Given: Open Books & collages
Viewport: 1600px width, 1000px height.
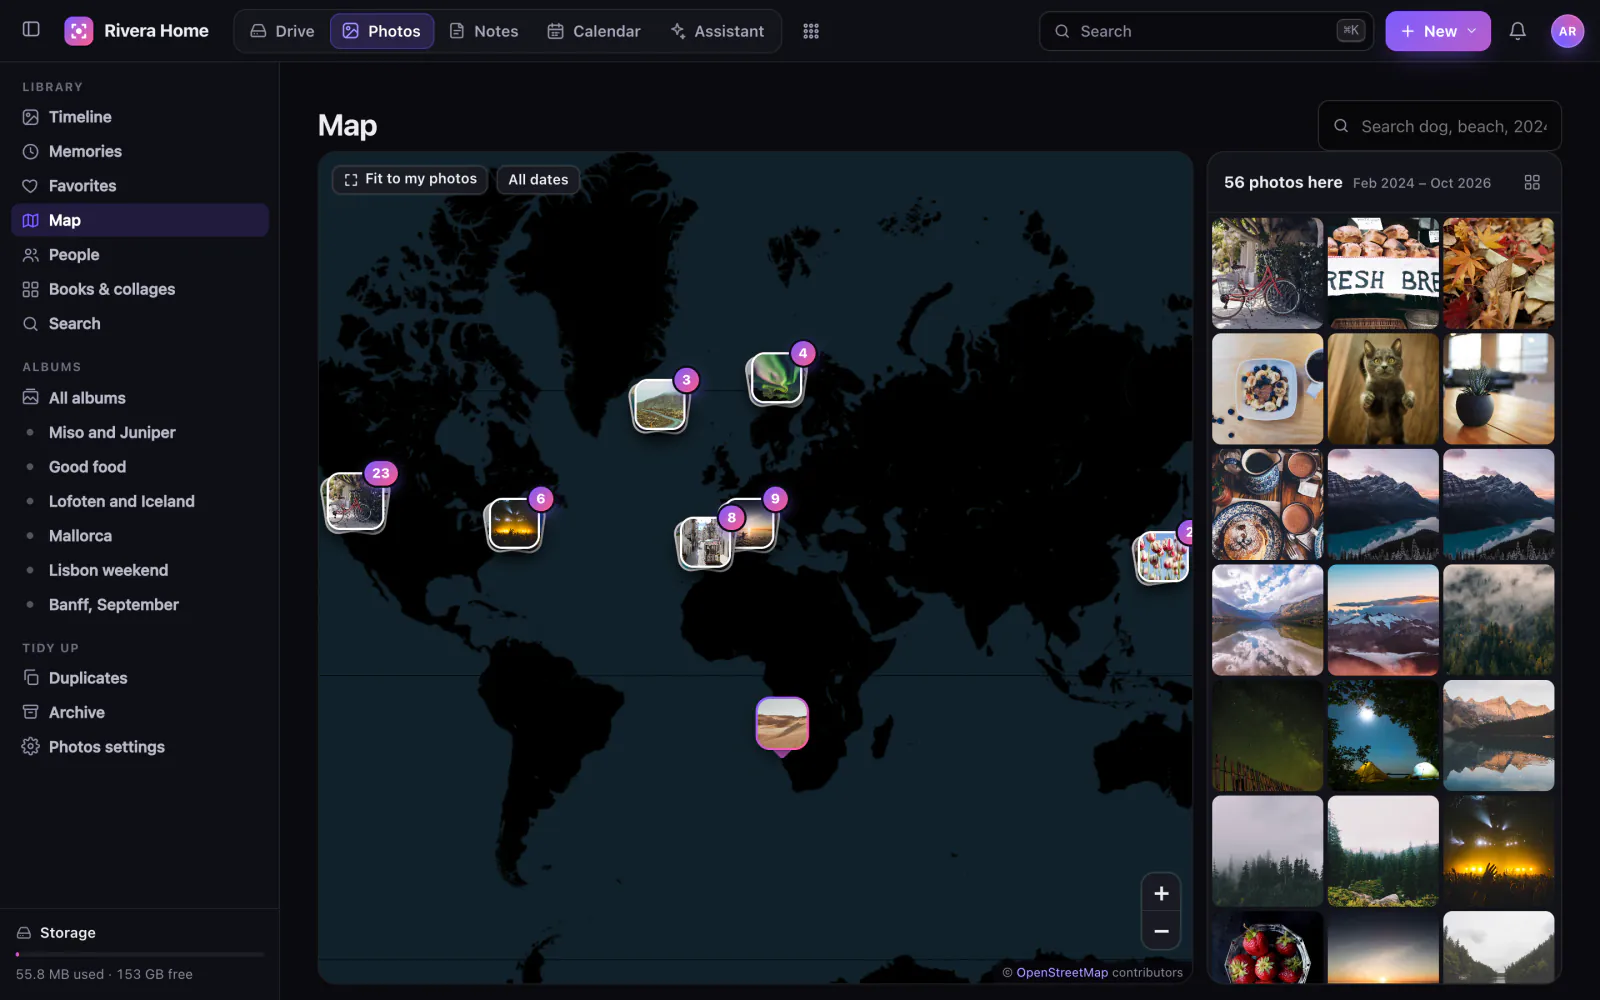Looking at the screenshot, I should pyautogui.click(x=140, y=289).
